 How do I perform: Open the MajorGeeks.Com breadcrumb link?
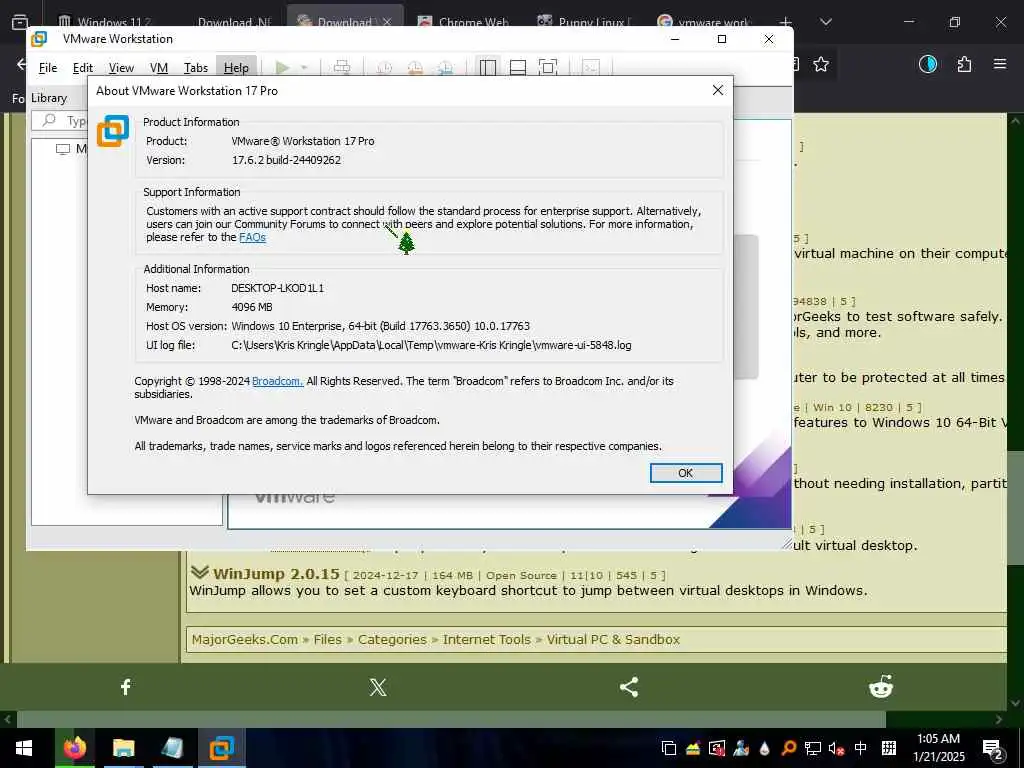[x=245, y=639]
